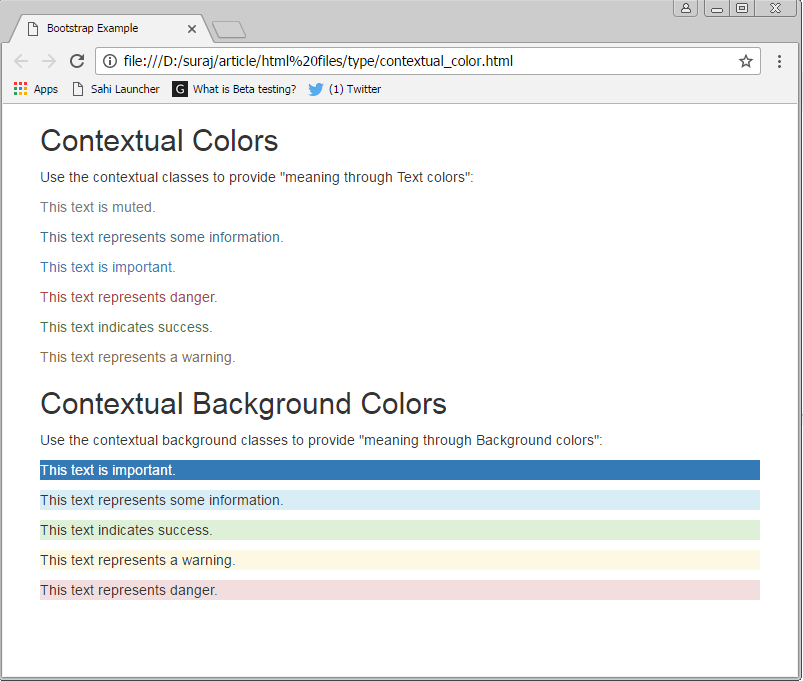Viewport: 803px width, 681px height.
Task: Maximize the browser window
Action: click(x=742, y=8)
